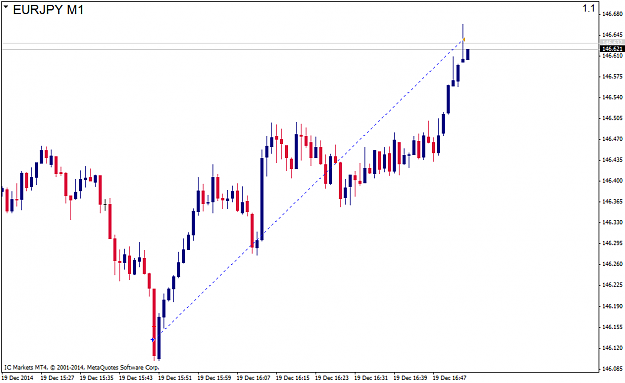Click the 19 Dec 16:15 time label
This screenshot has height=383, width=625.
pyautogui.click(x=293, y=378)
